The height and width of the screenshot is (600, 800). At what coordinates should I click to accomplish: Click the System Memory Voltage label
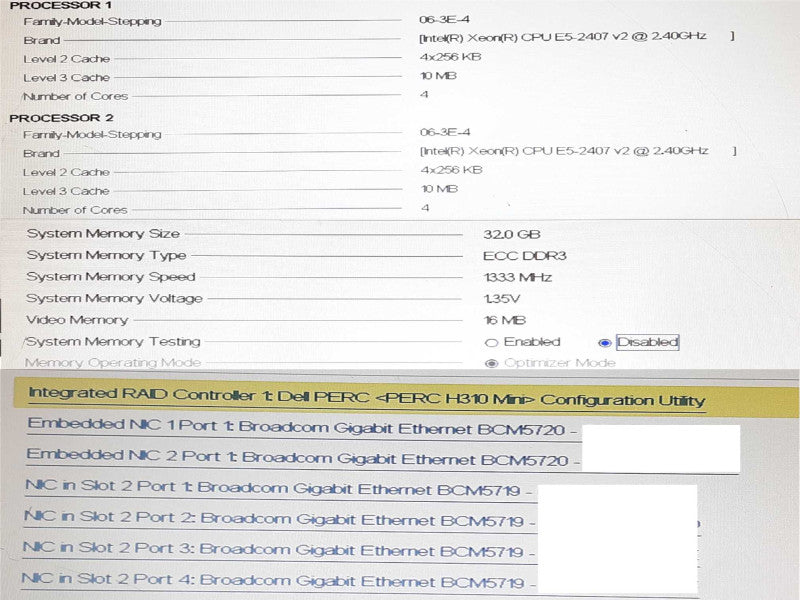(114, 298)
